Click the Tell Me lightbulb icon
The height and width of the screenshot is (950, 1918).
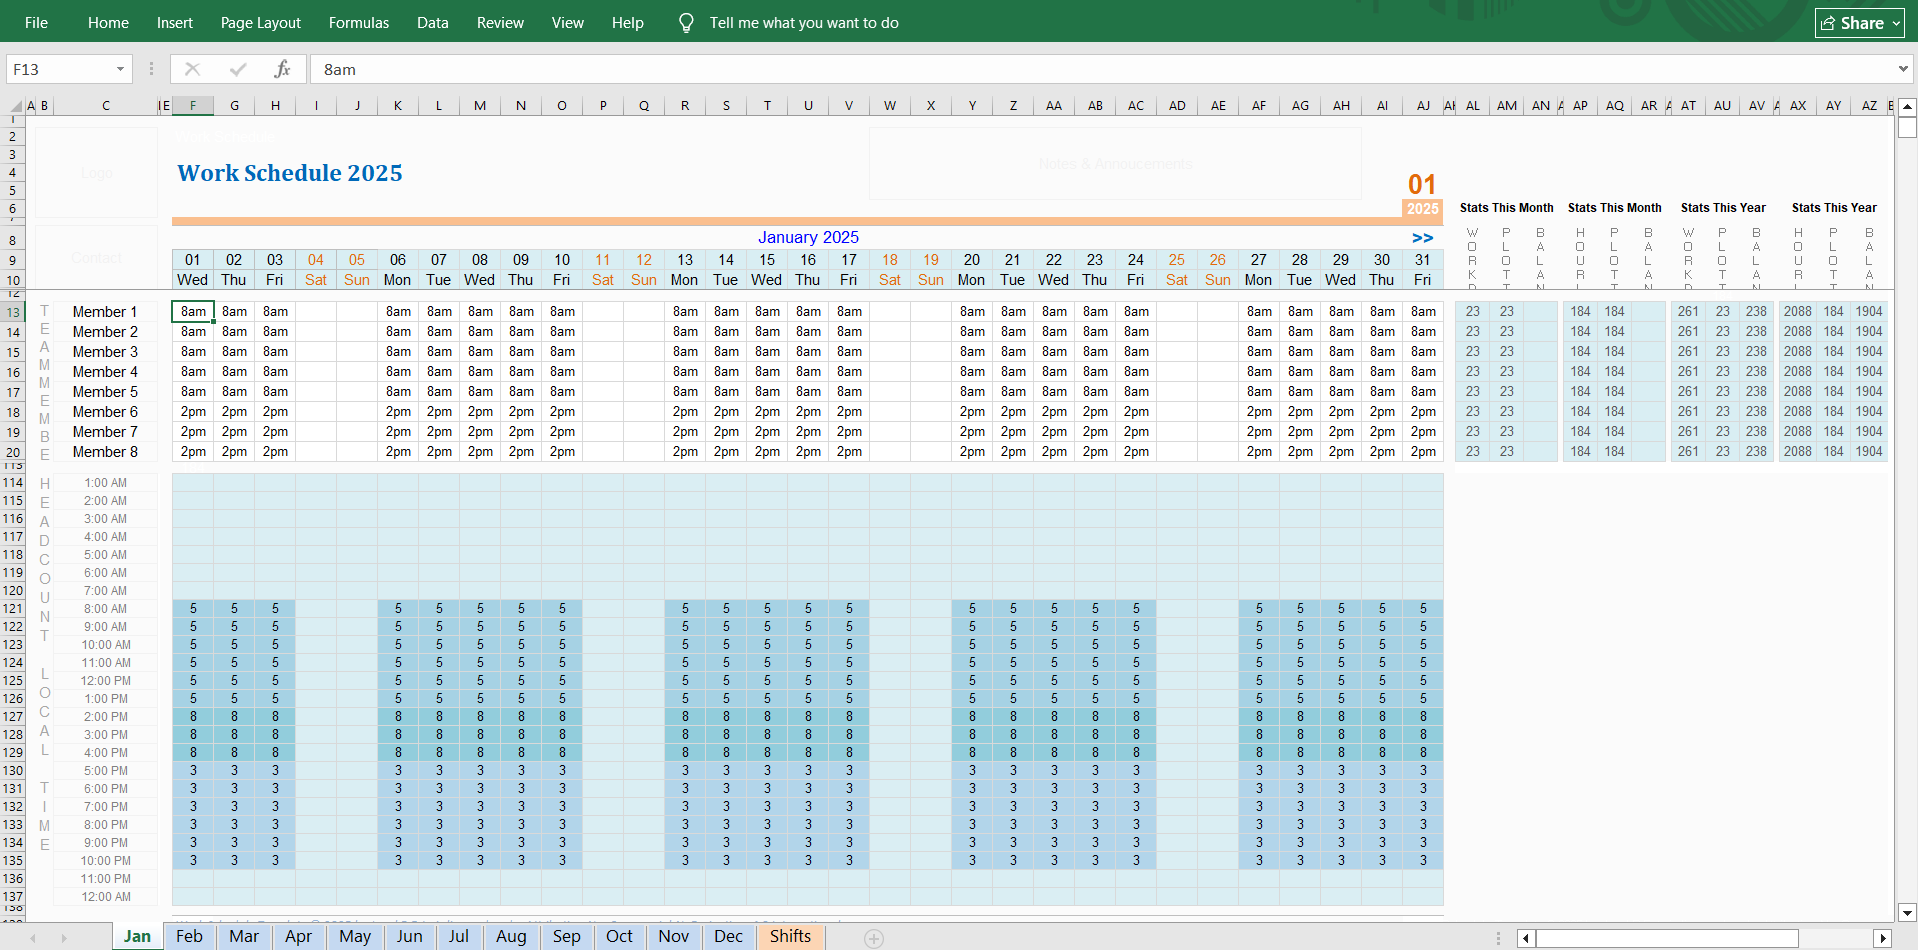686,22
